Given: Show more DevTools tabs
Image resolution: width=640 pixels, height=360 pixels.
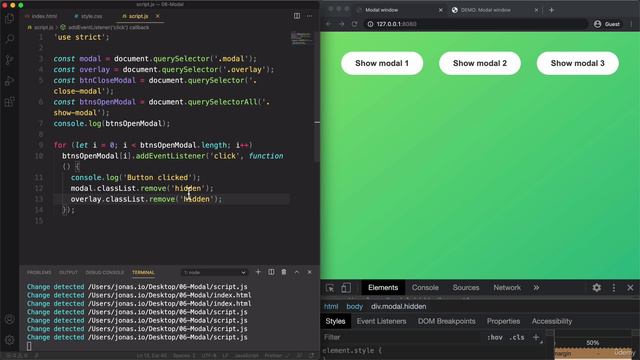Looking at the screenshot, I should pos(536,288).
